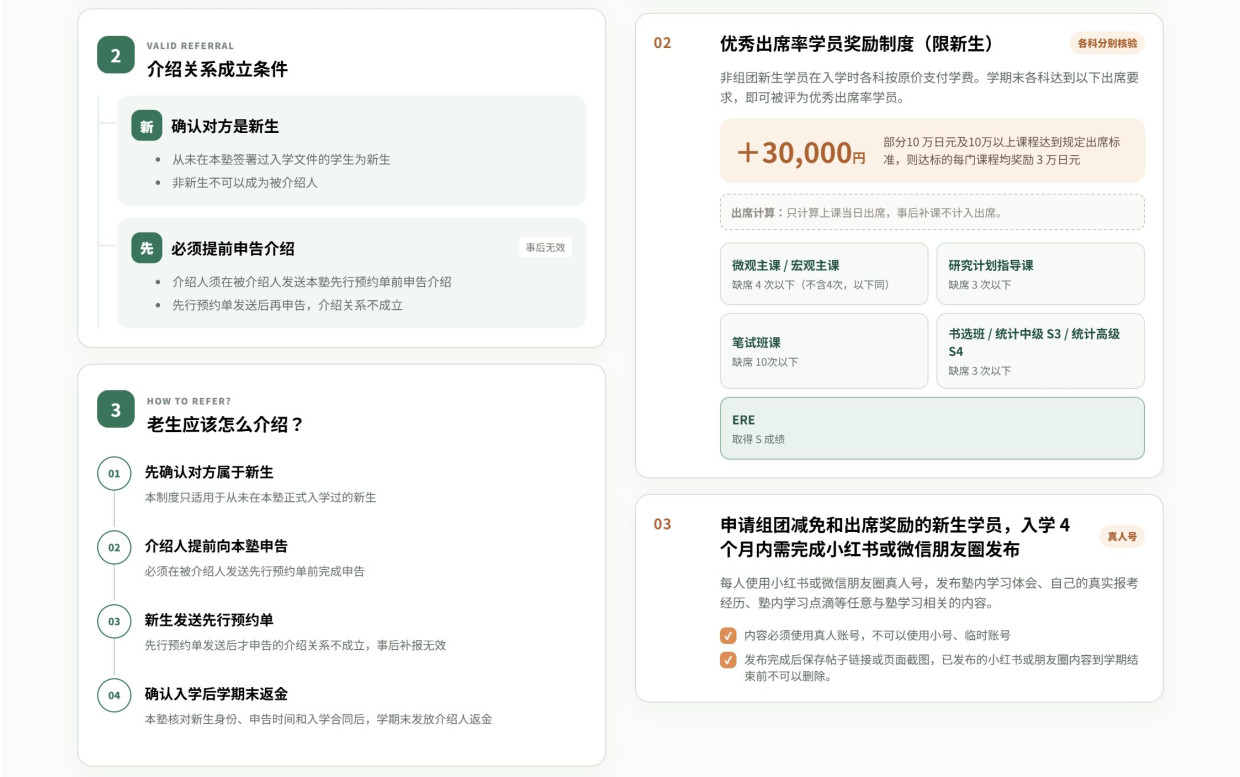Viewport: 1240px width, 777px height.
Task: Click the checkmark beside 内容必须使用真人账号
Action: pos(728,635)
